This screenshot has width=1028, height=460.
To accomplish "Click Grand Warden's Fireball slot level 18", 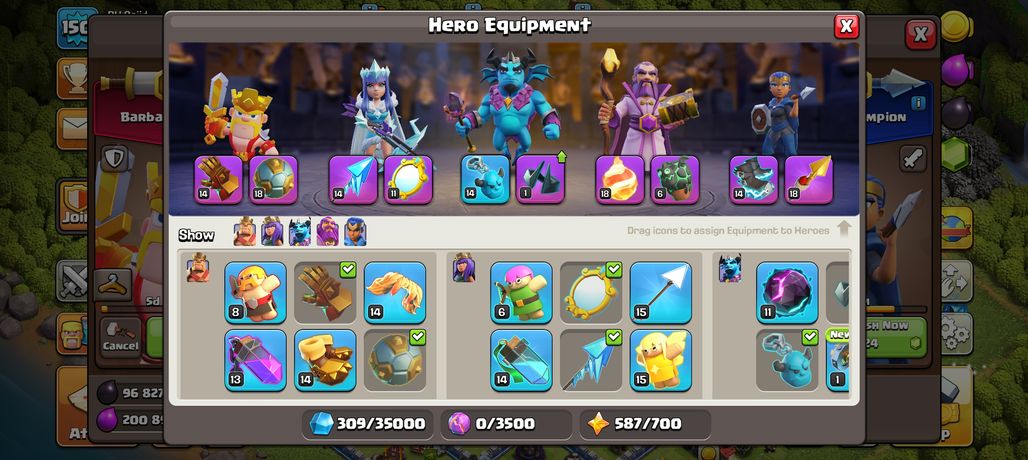I will 620,180.
